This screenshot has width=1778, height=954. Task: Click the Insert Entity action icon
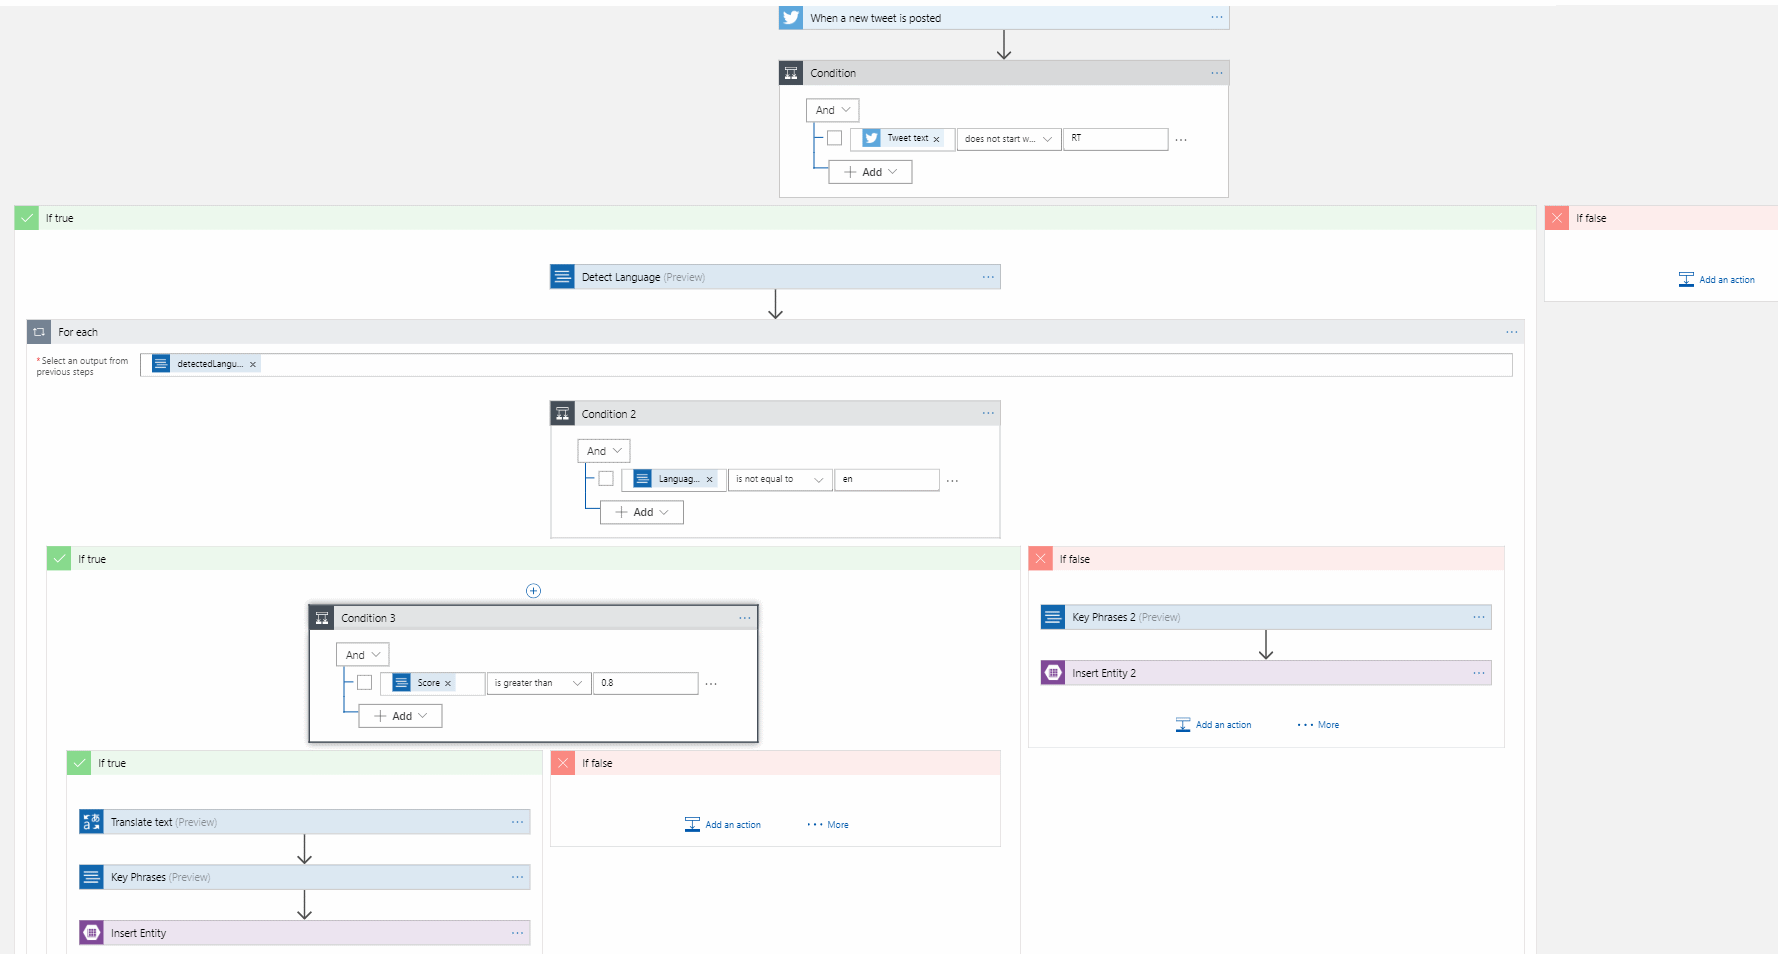(x=91, y=933)
